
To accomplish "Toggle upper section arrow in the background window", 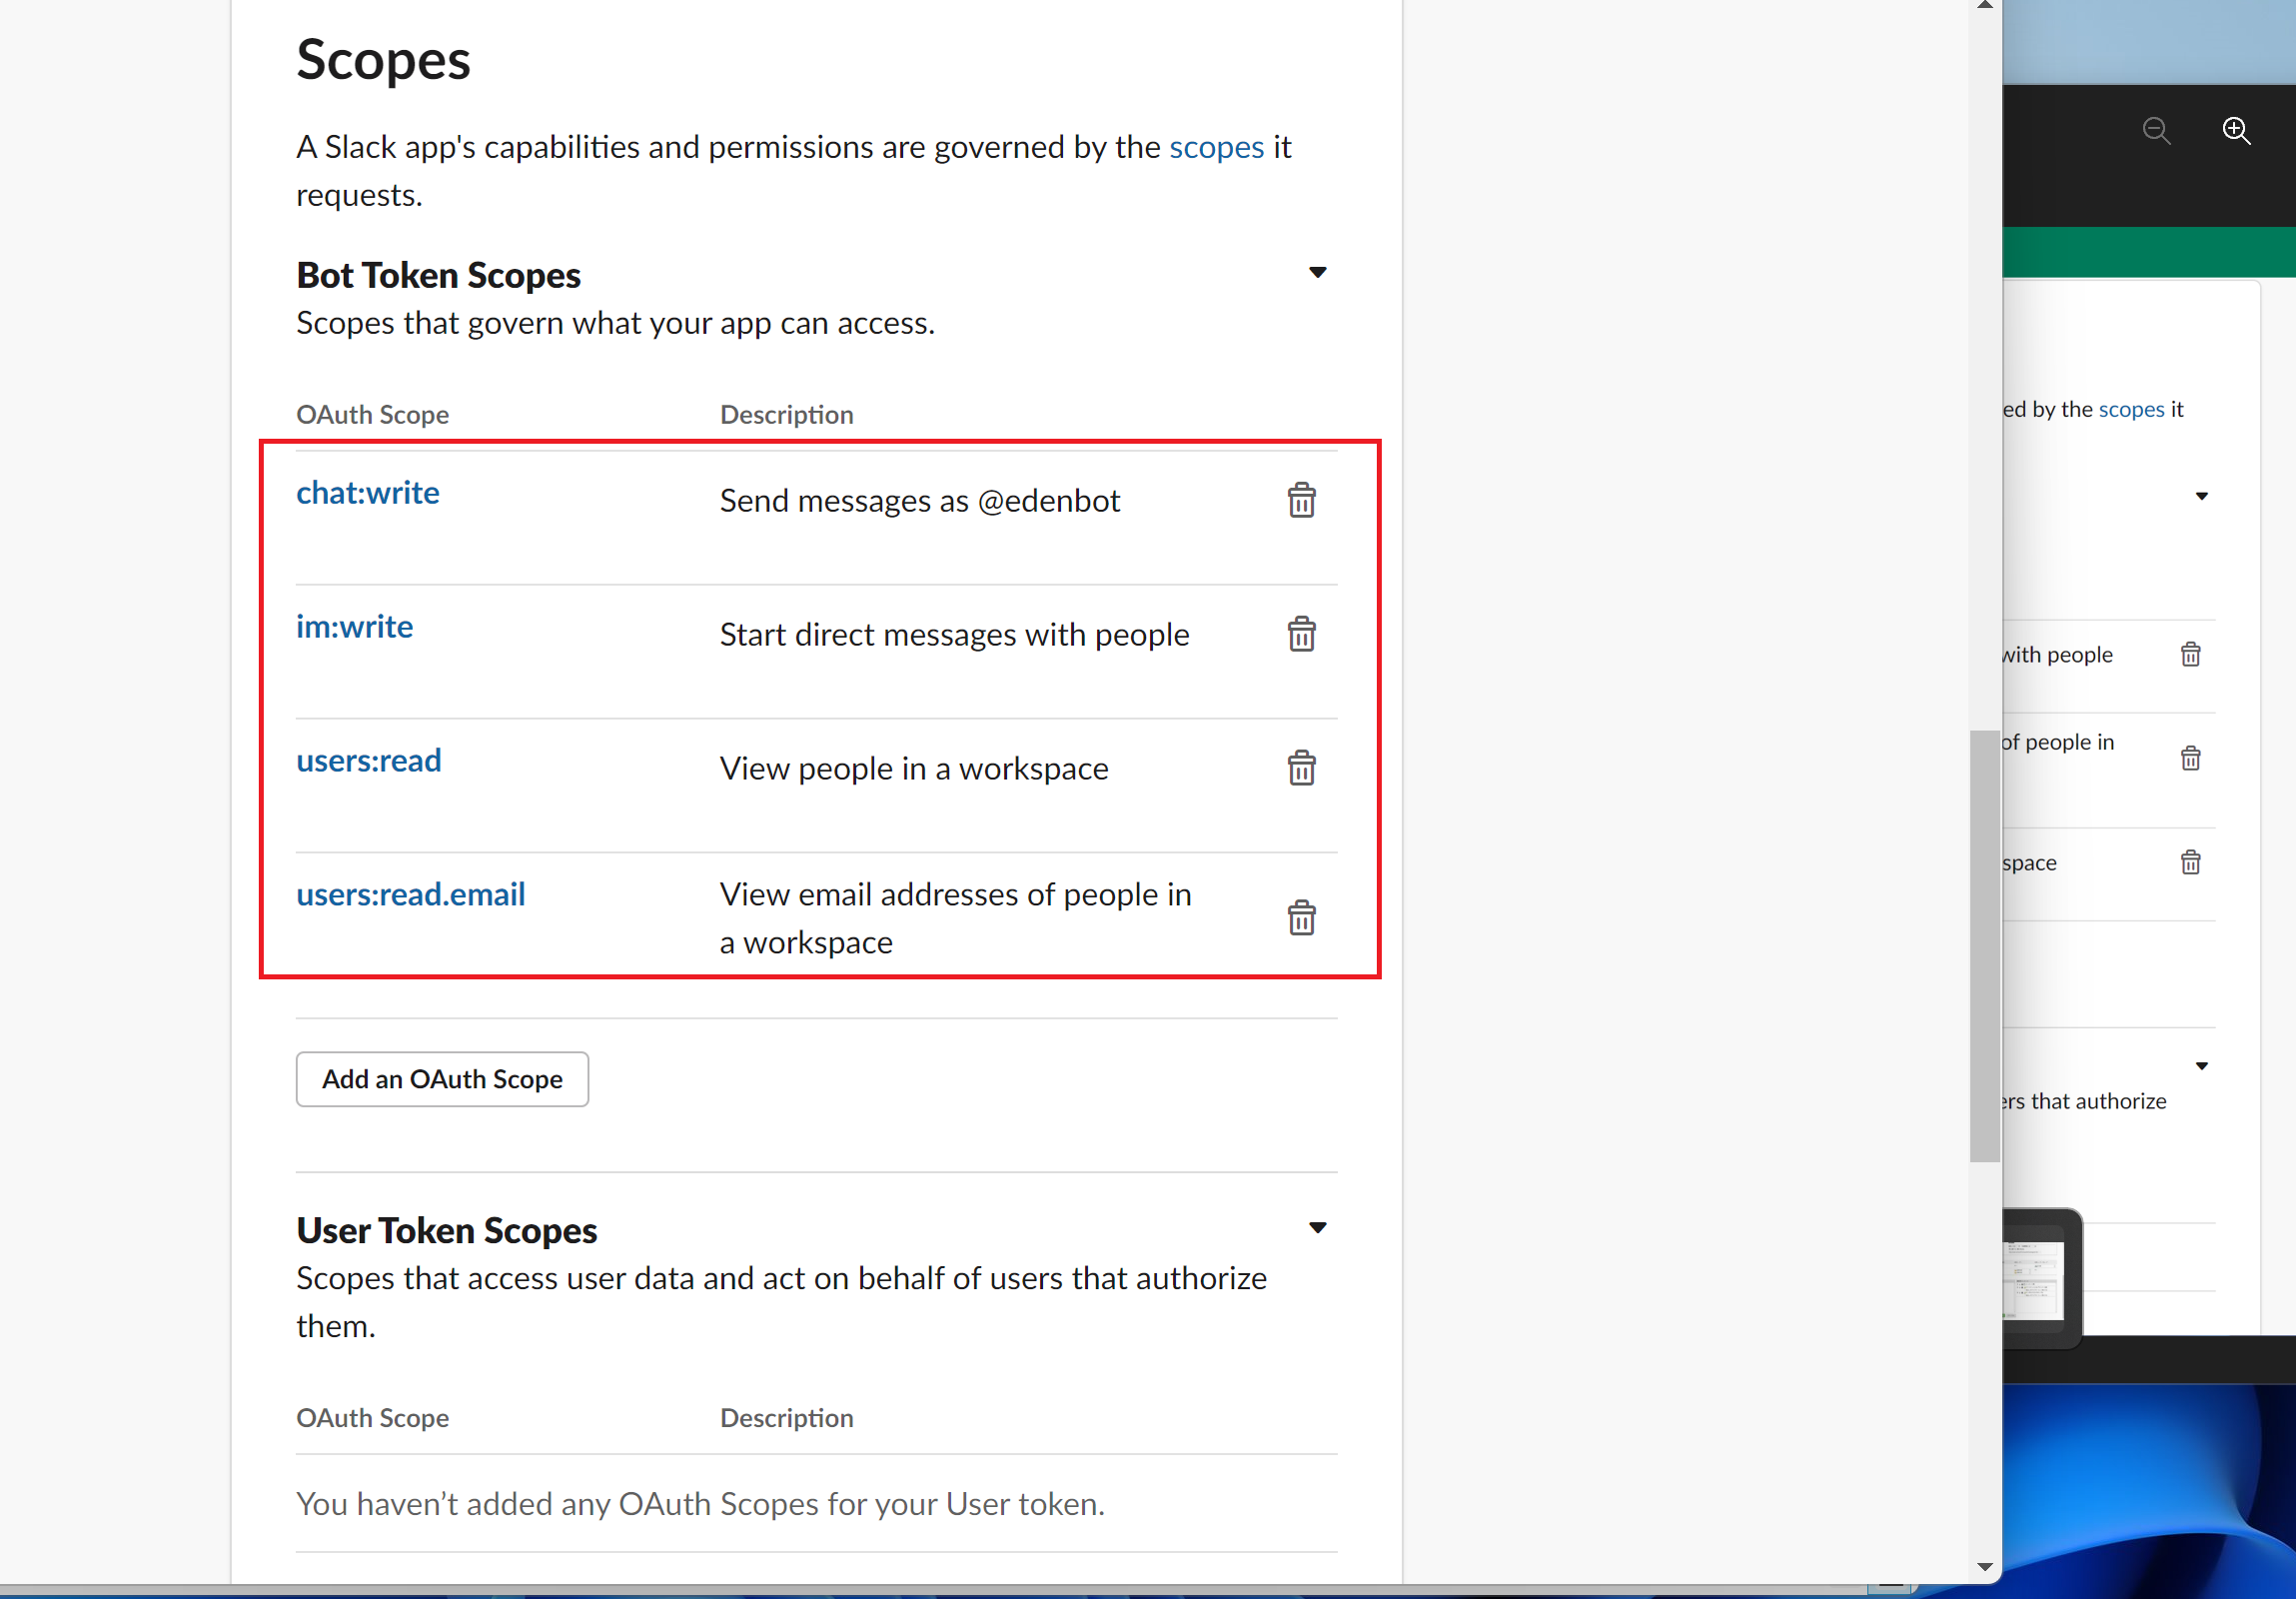I will point(2202,496).
